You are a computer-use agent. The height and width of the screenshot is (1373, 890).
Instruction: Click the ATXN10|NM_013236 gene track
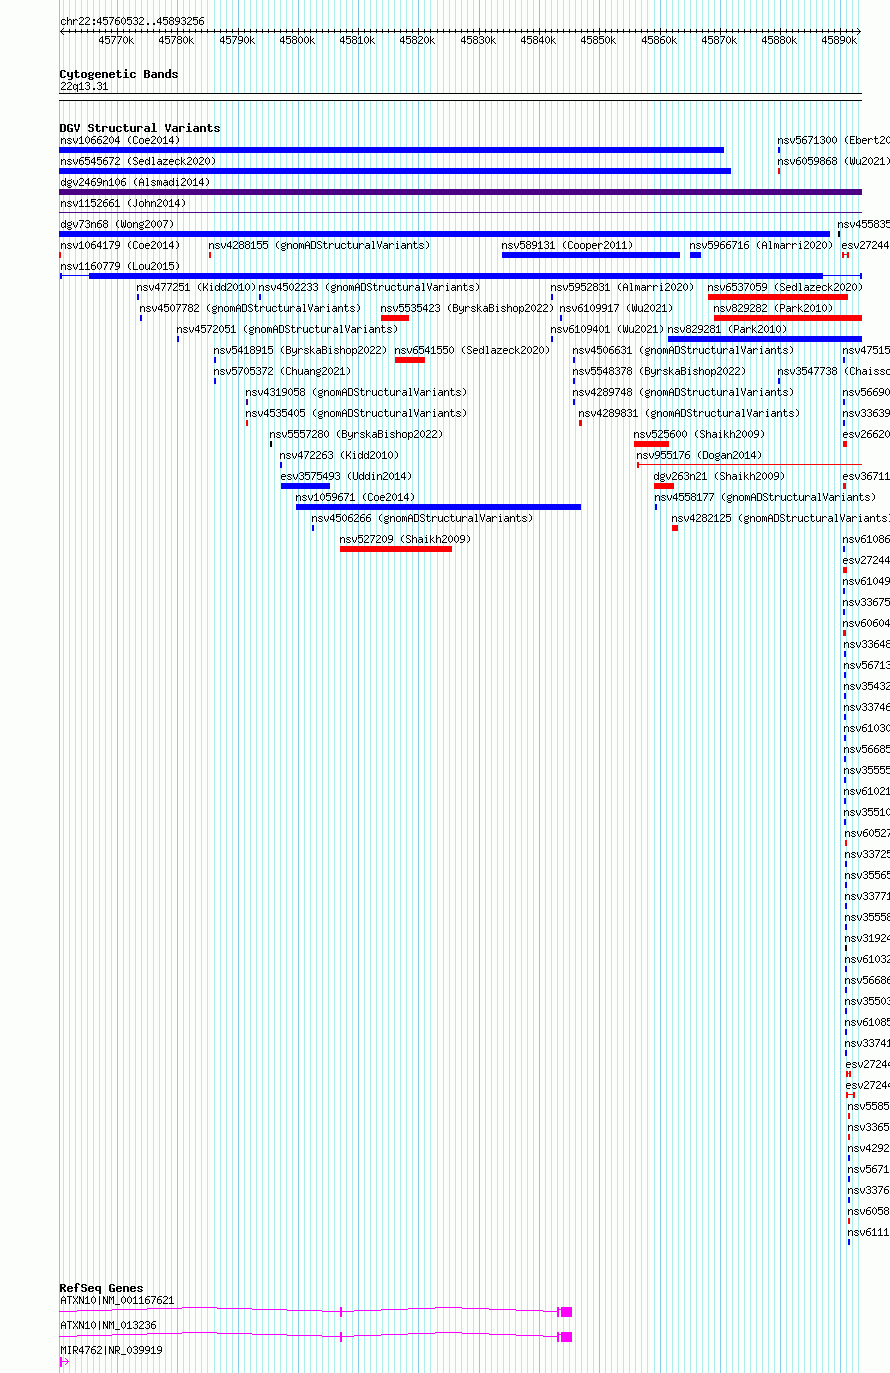(316, 1336)
